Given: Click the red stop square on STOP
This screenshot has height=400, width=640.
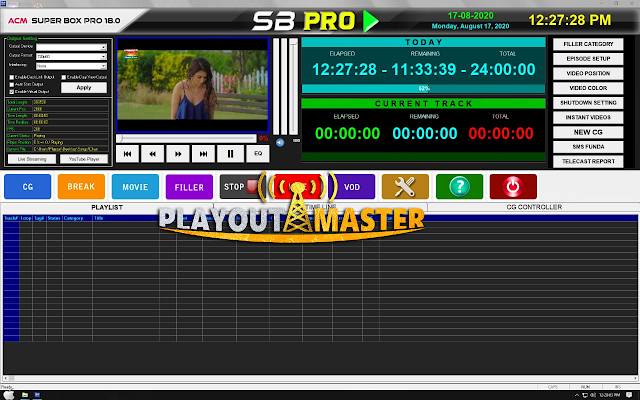Looking at the screenshot, I should pyautogui.click(x=252, y=187).
